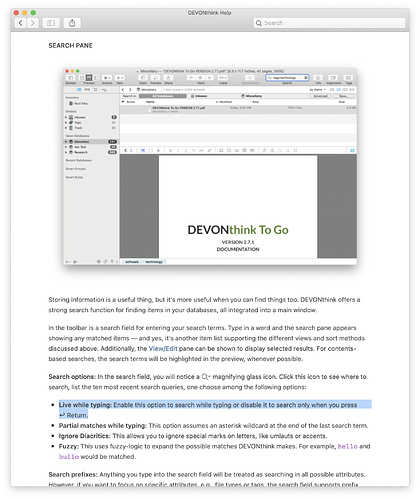Click the purple 'hello' code word

pos(347,446)
